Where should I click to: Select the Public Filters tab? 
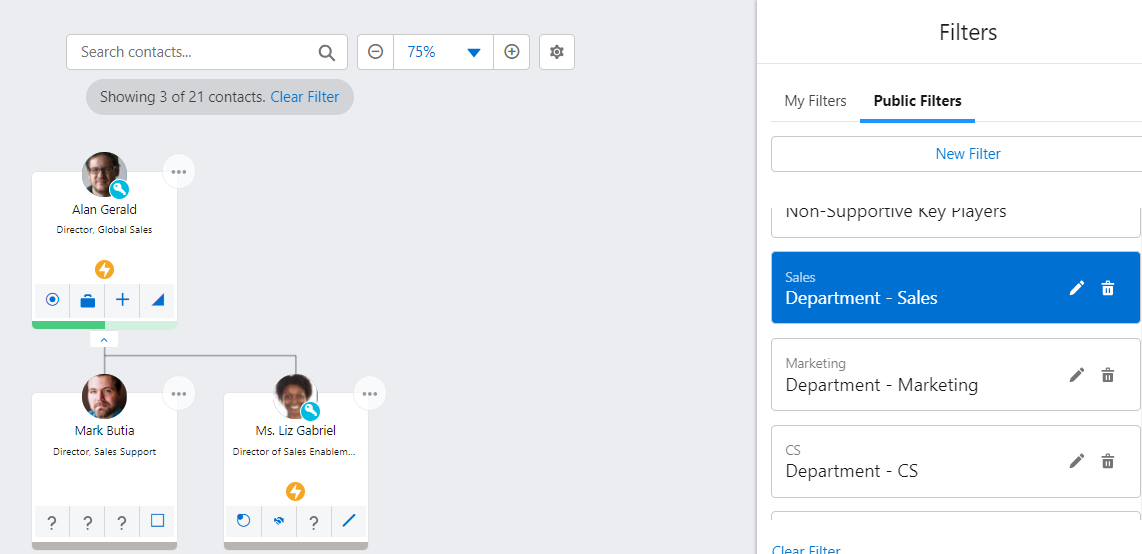[917, 101]
